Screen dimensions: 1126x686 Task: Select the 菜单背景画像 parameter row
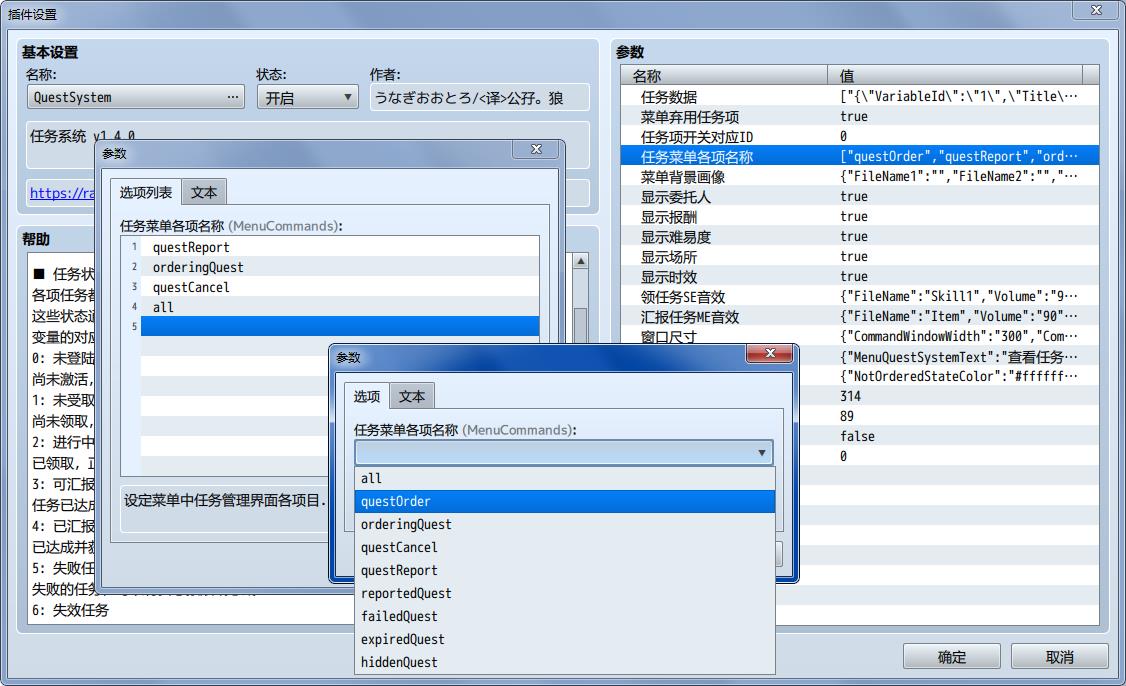coord(860,177)
